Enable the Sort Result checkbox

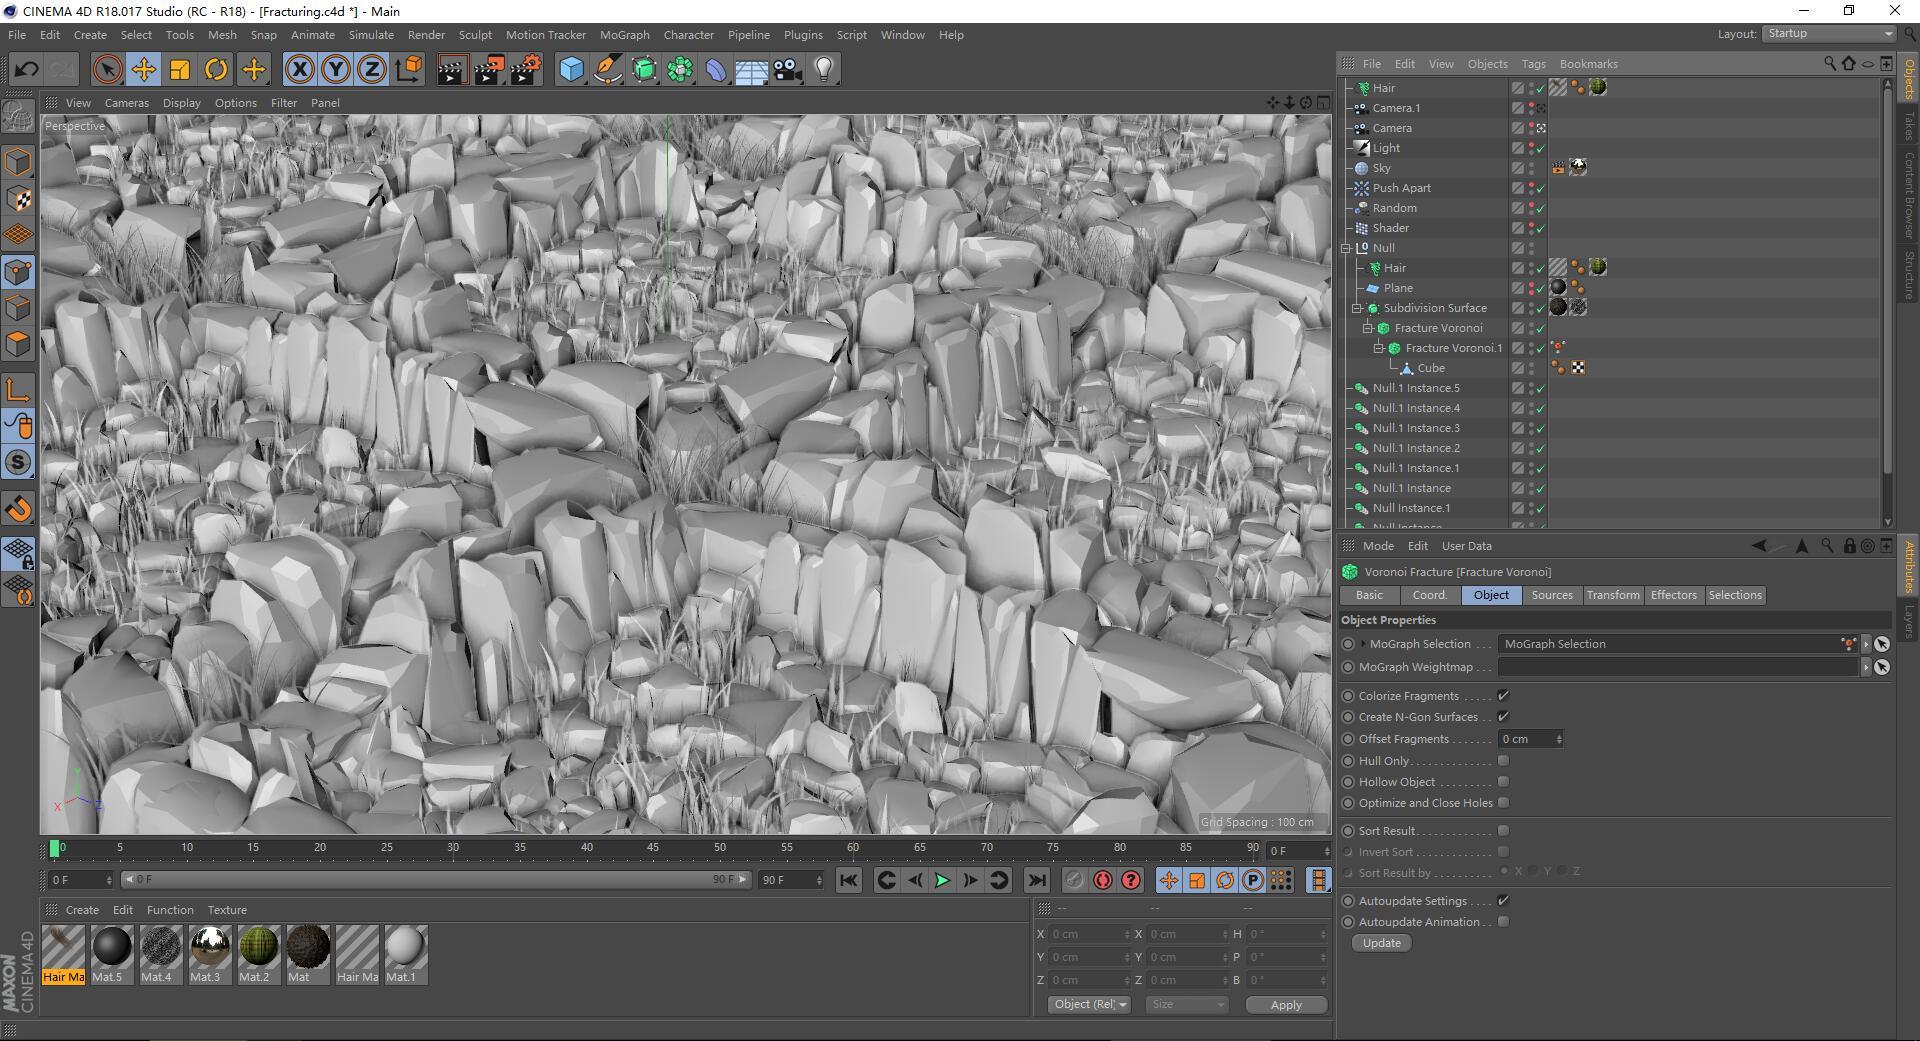(1503, 831)
